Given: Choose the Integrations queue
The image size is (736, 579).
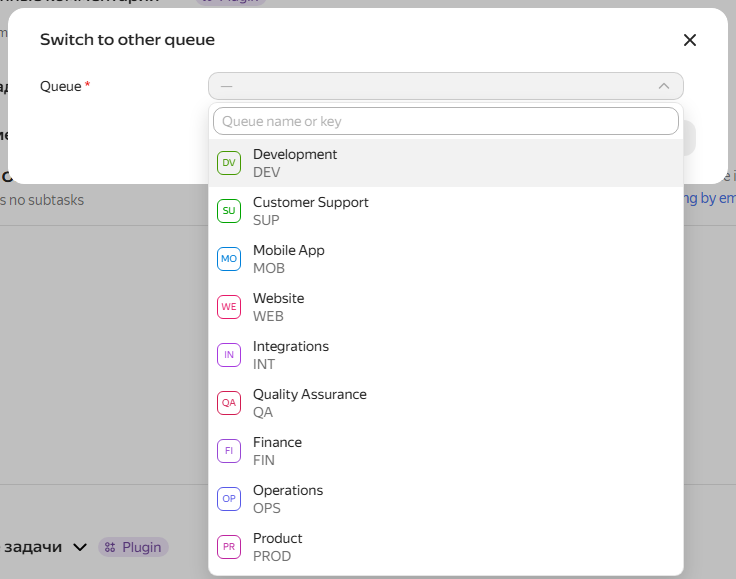Looking at the screenshot, I should pyautogui.click(x=445, y=355).
